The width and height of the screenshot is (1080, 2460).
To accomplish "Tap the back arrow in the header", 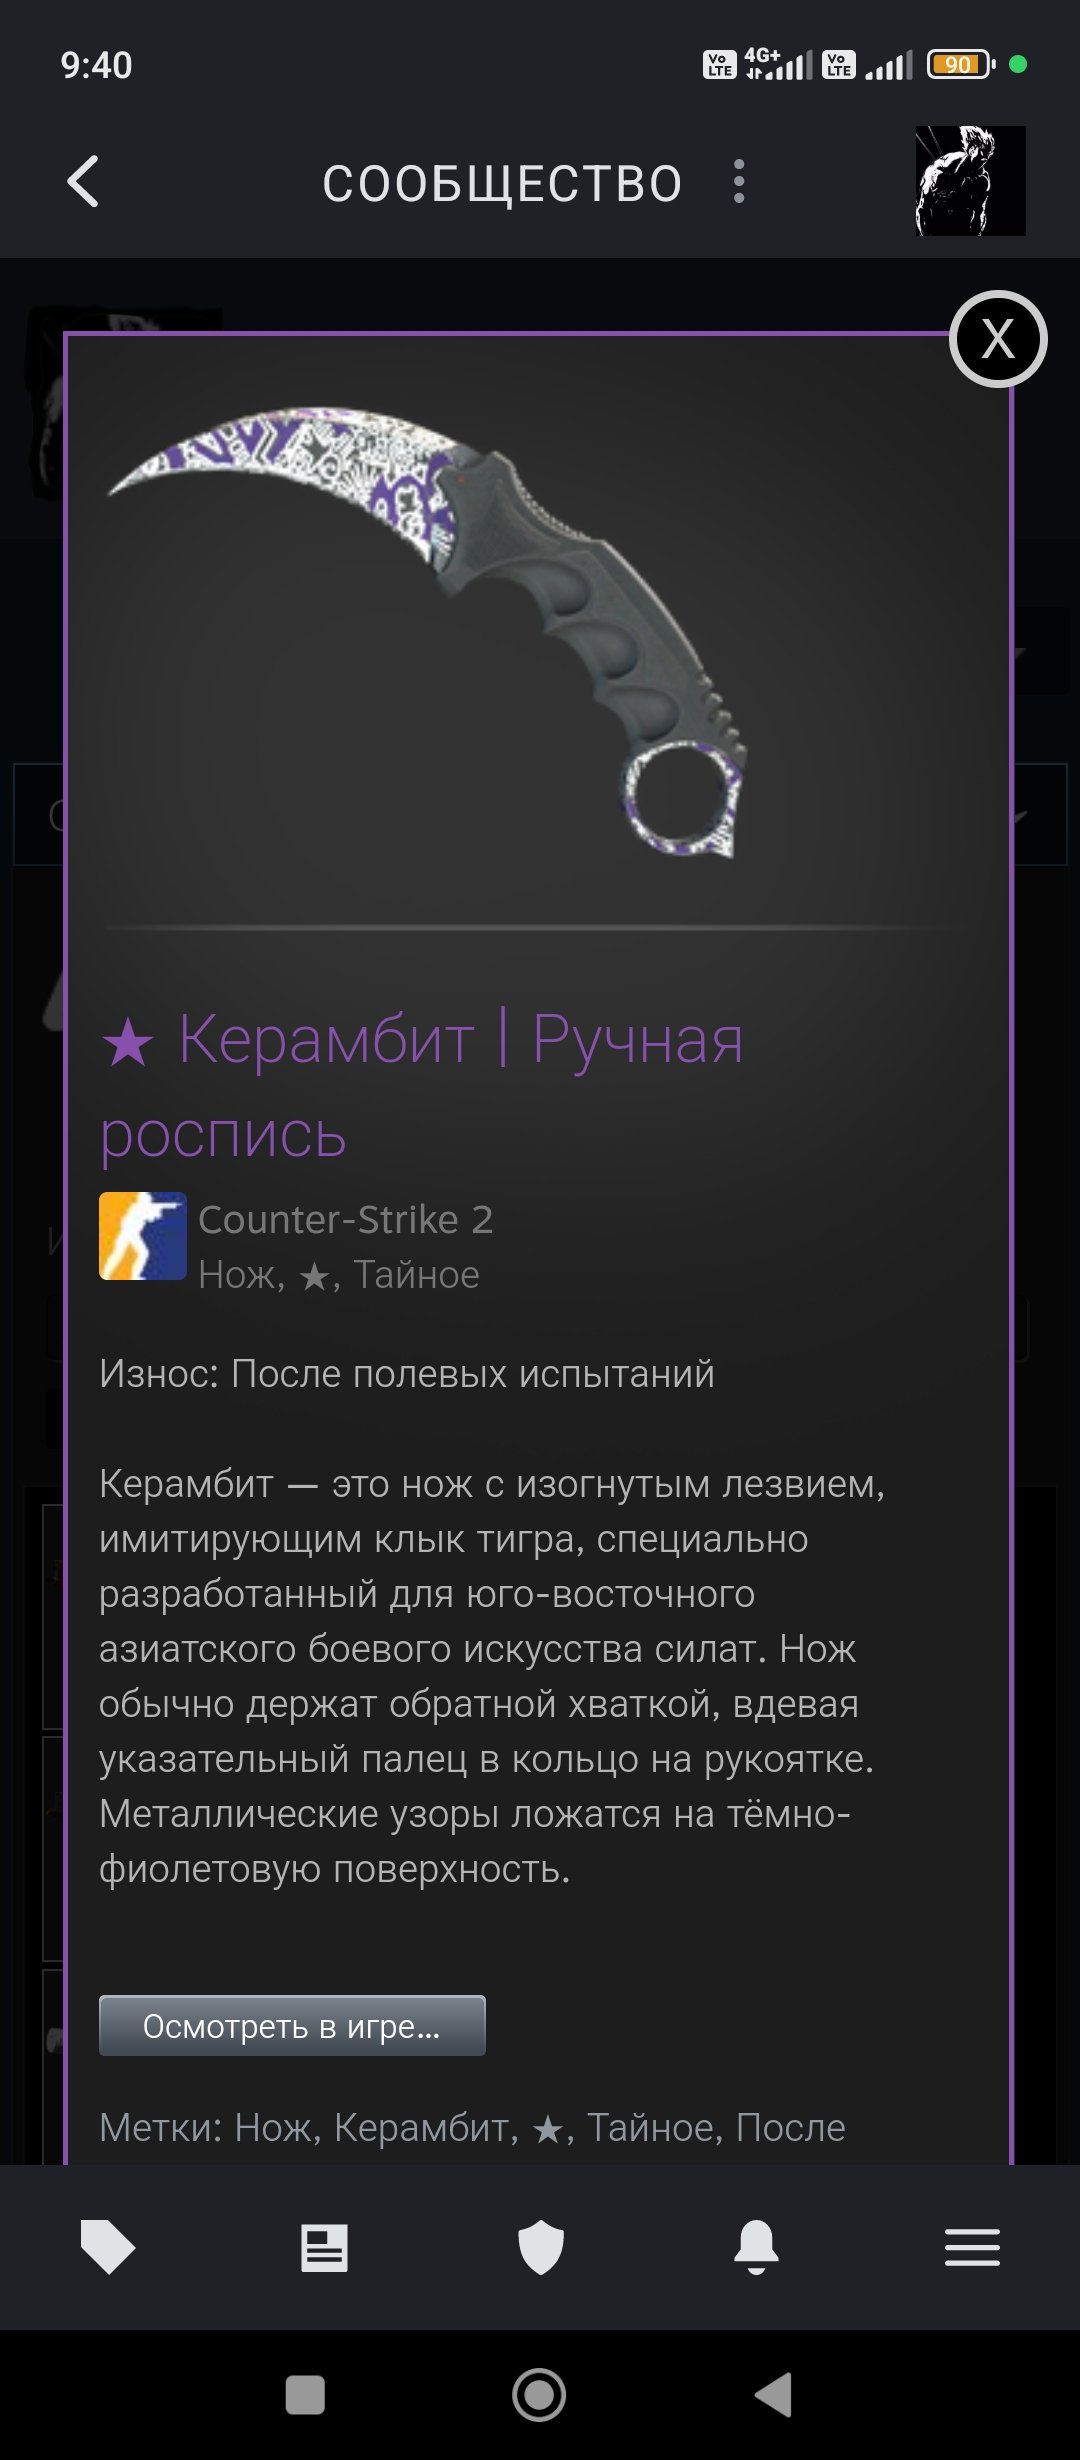I will 83,182.
